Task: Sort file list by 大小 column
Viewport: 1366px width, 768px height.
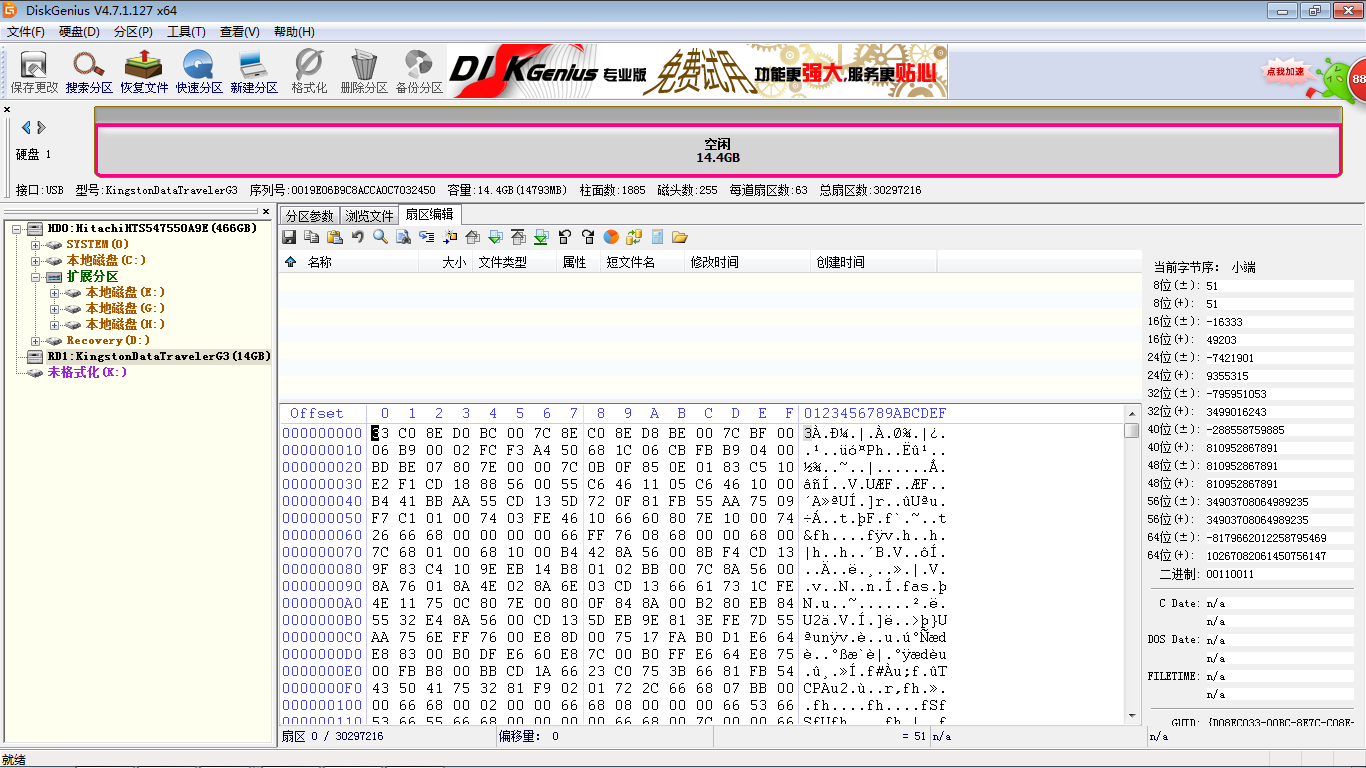Action: [445, 262]
